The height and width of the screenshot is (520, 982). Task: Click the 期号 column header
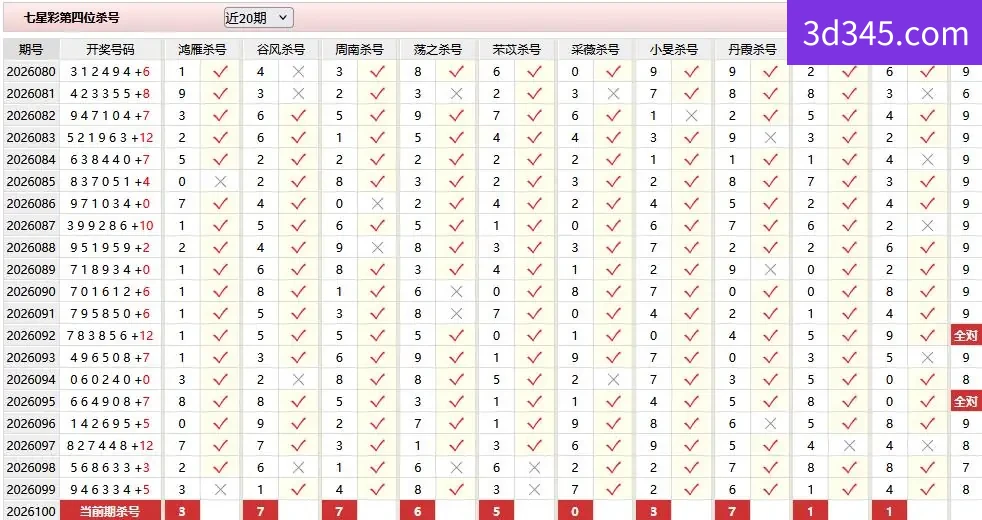[31, 49]
